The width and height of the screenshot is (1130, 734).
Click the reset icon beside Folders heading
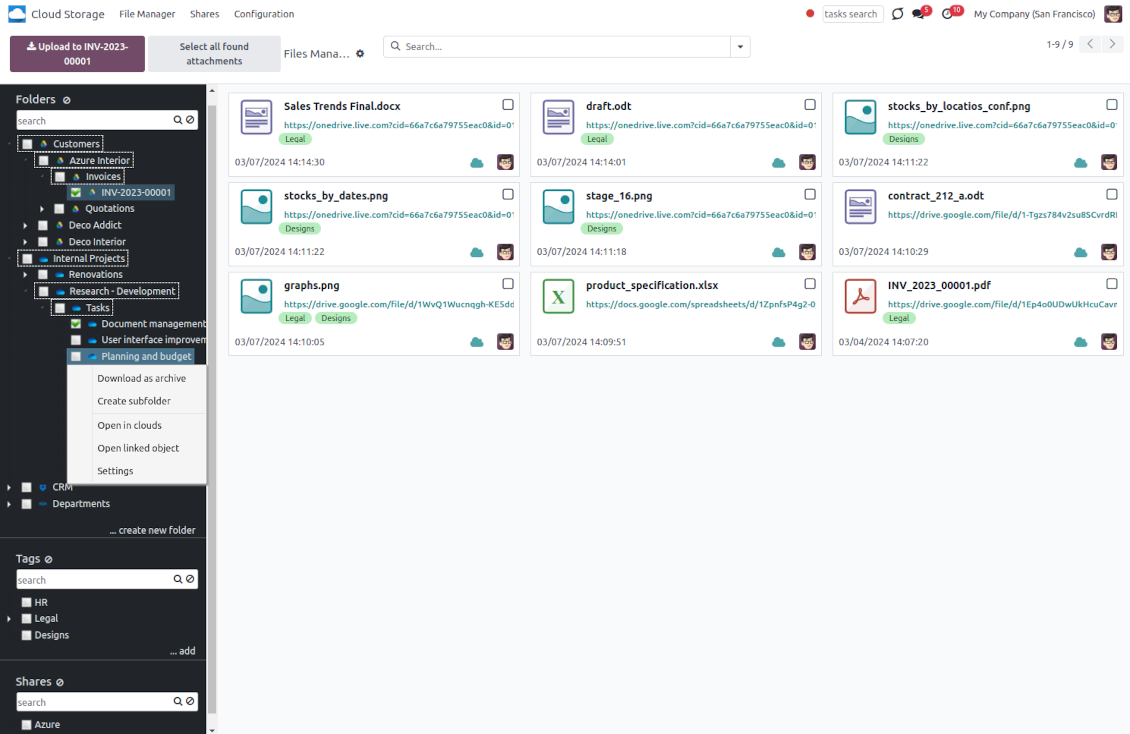point(66,100)
